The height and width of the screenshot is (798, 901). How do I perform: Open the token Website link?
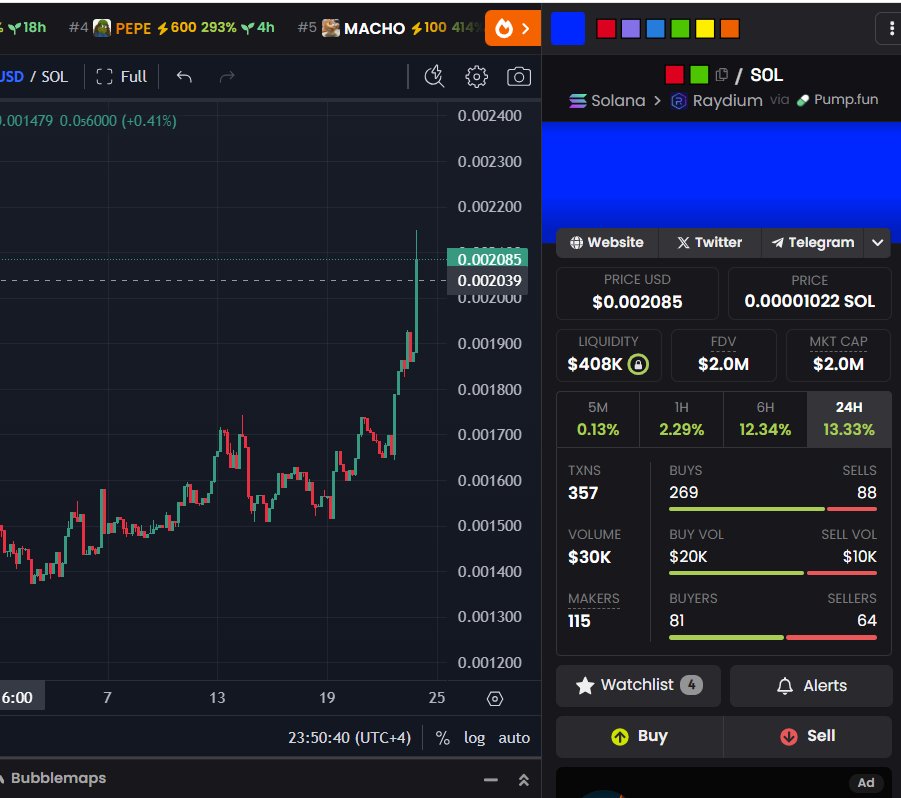click(x=607, y=242)
